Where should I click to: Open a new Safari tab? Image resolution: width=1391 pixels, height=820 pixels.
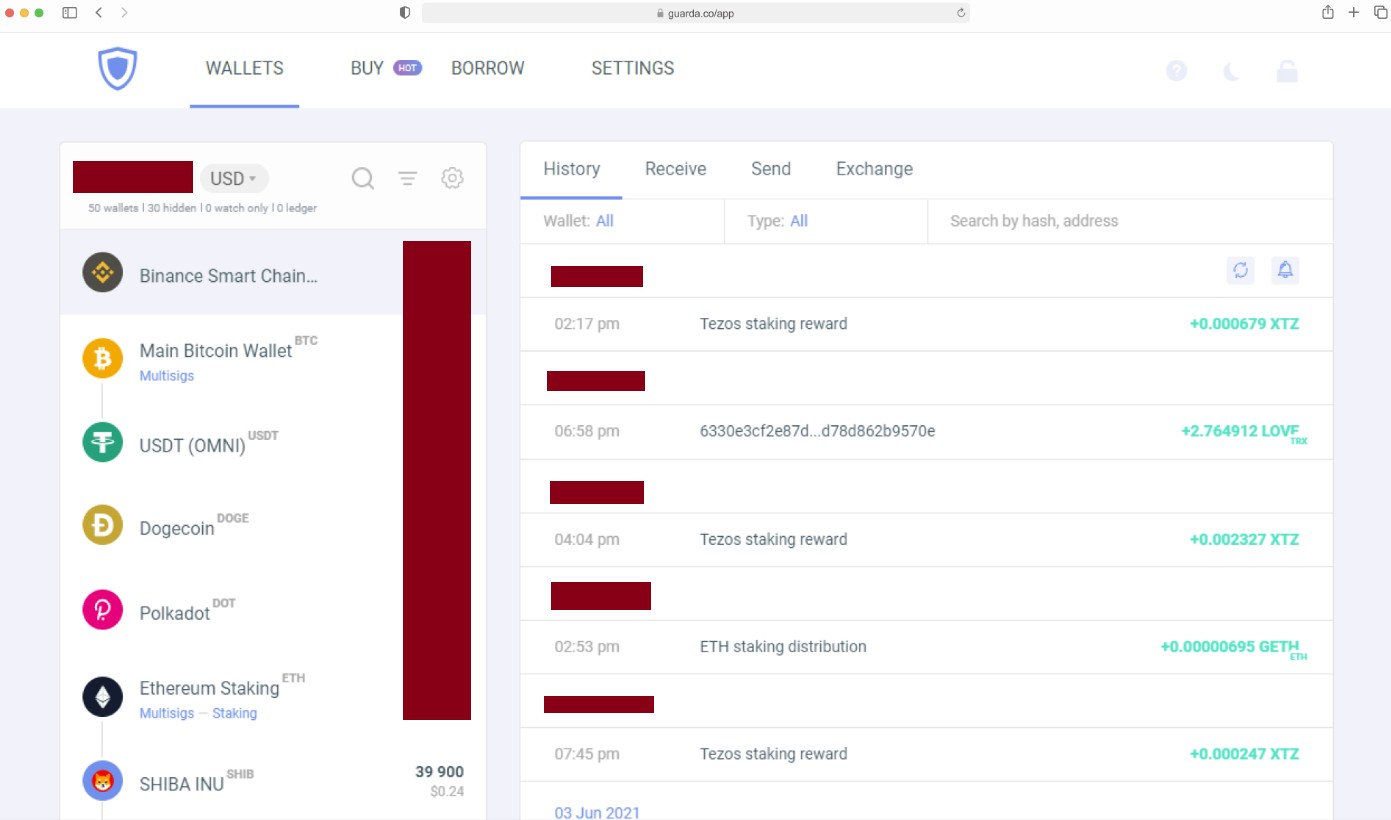(1354, 12)
